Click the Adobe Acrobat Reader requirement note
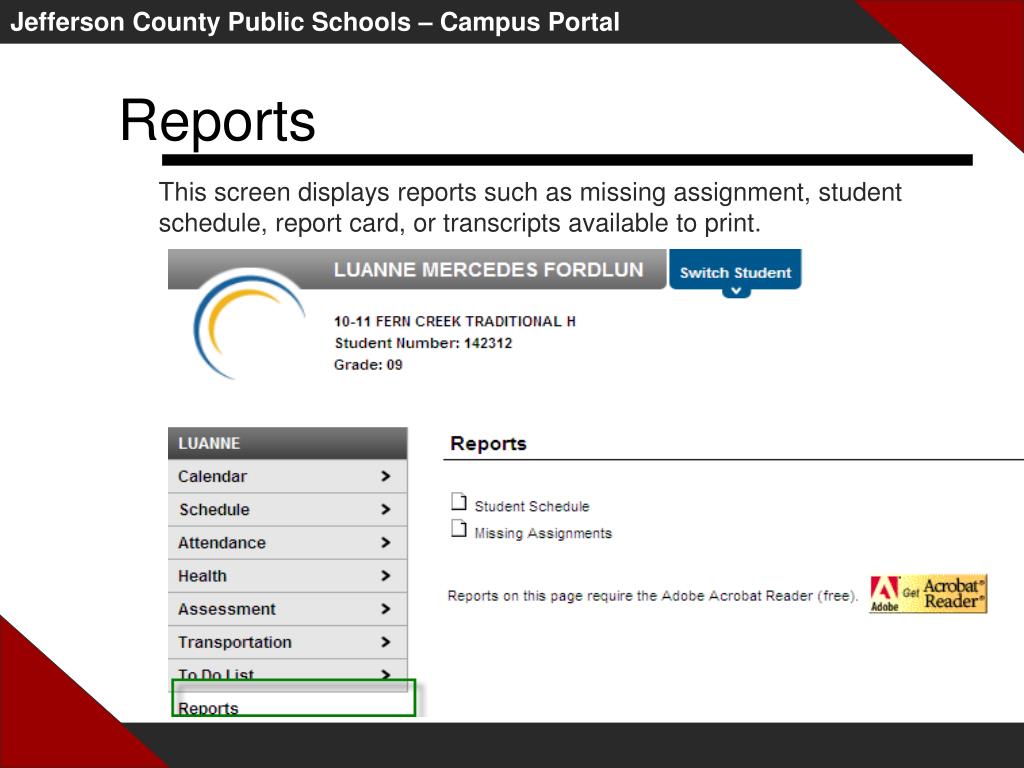1024x768 pixels. (652, 596)
